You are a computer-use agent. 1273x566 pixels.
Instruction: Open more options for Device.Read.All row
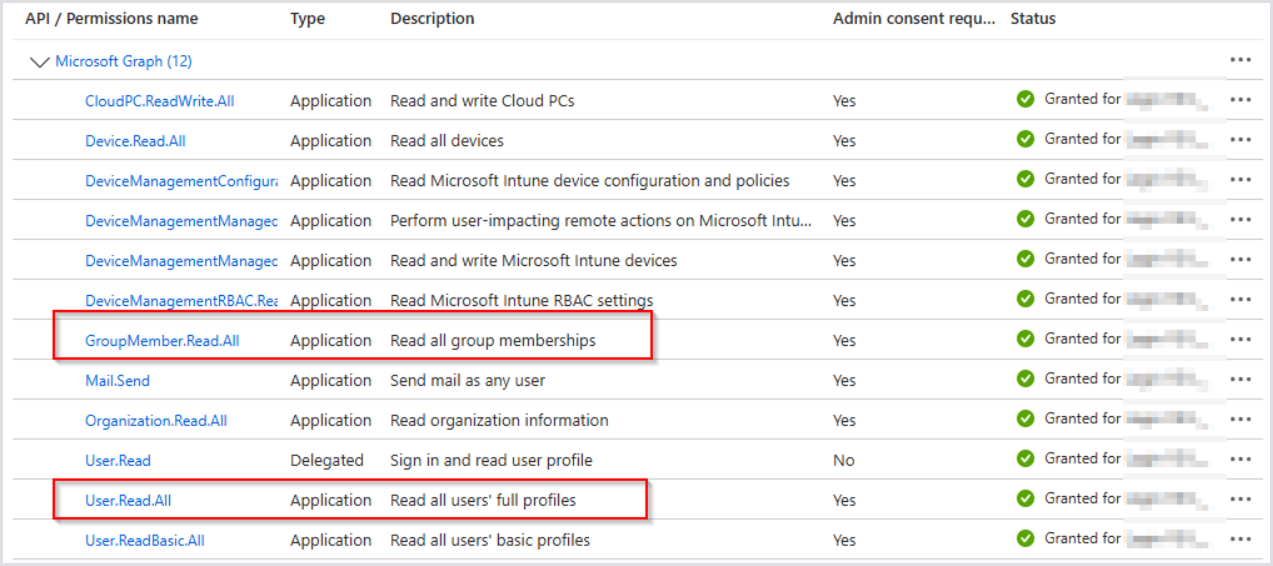point(1241,140)
